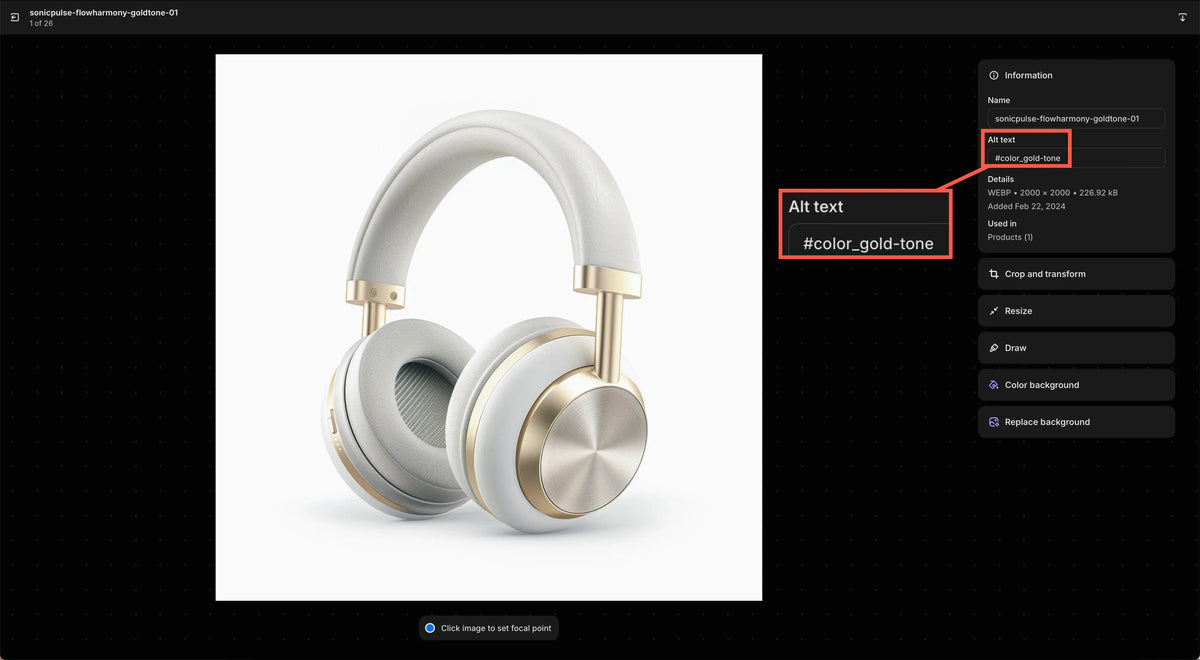Click the Name input field
Viewport: 1200px width, 660px height.
tap(1076, 118)
